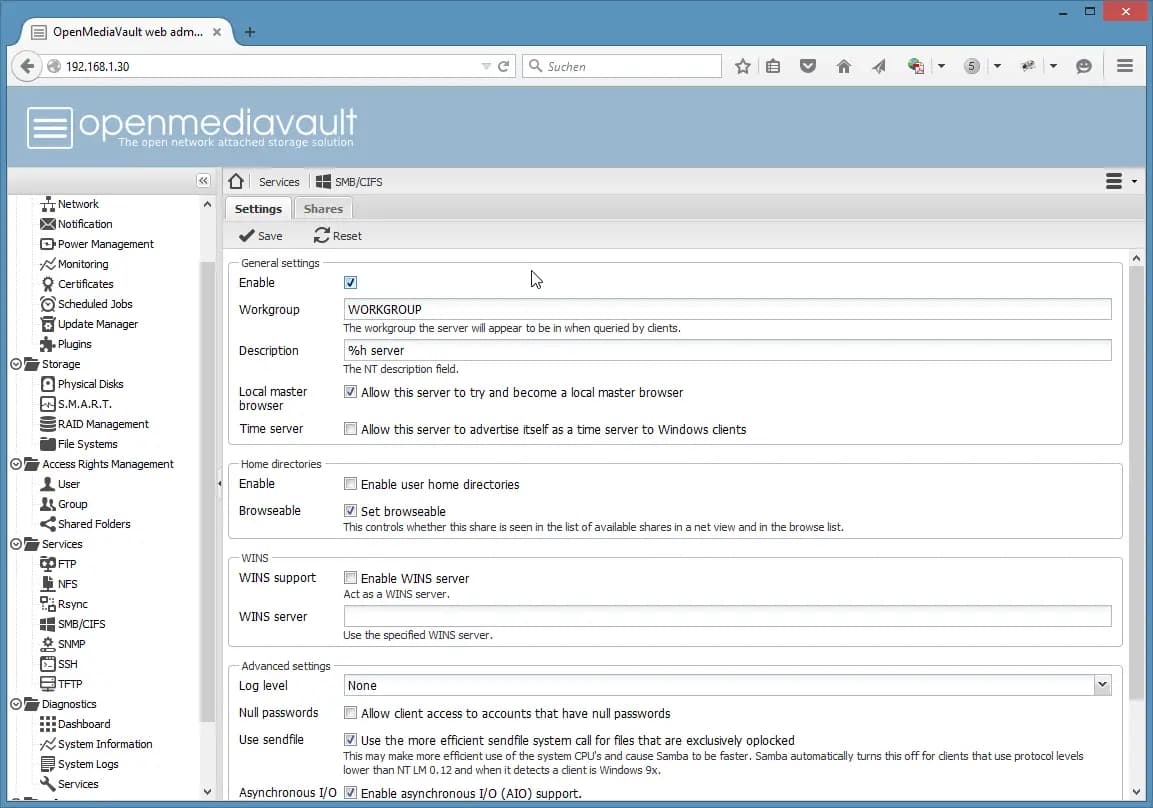Enable user home directories checkbox

click(x=350, y=484)
